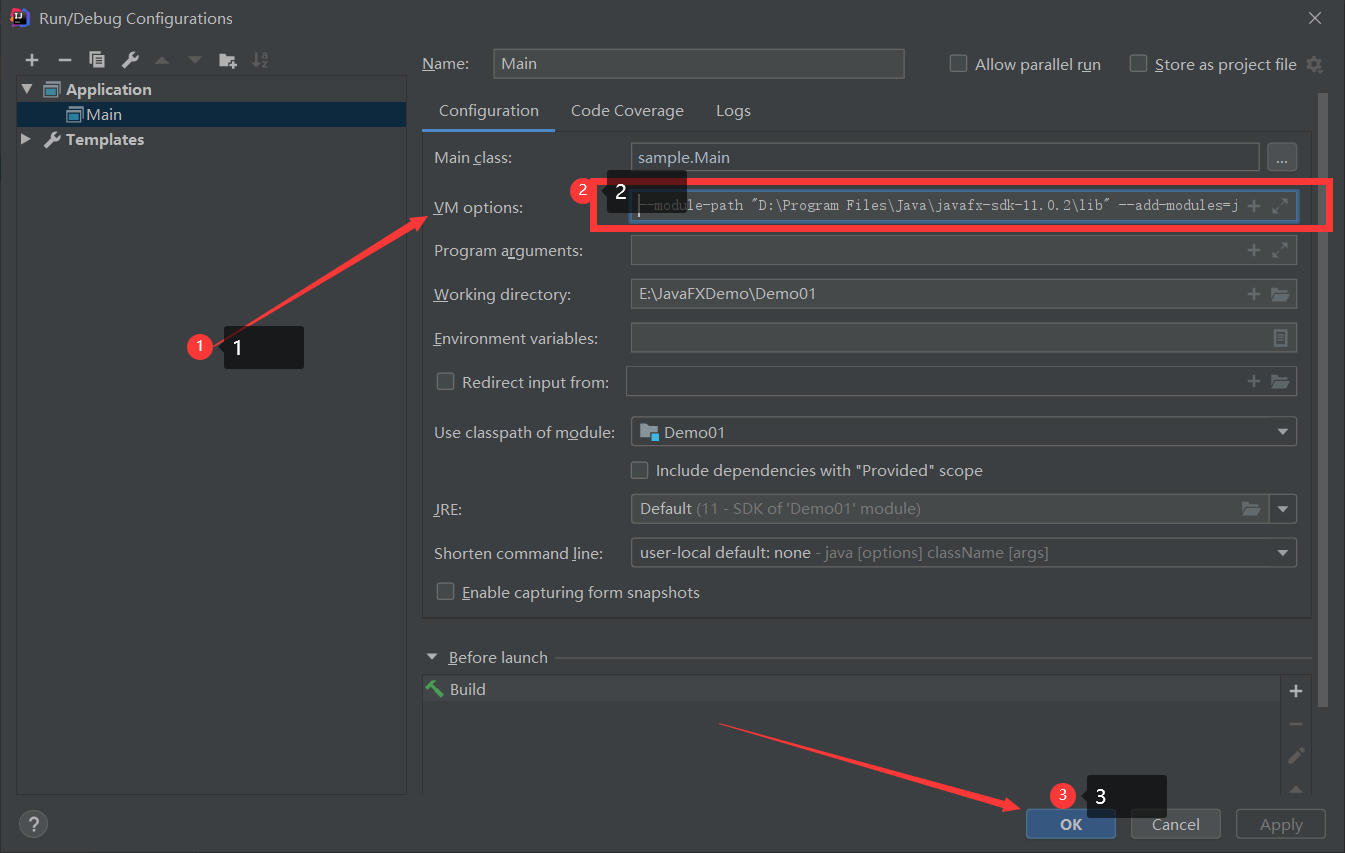Select Build task in Before launch list
The height and width of the screenshot is (853, 1345).
pyautogui.click(x=851, y=689)
